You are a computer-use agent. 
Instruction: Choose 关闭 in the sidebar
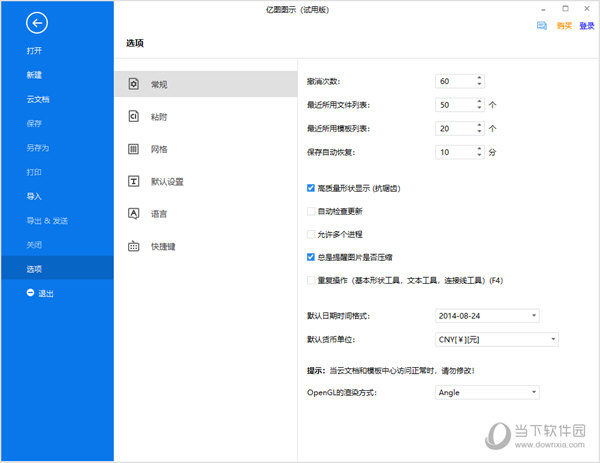pyautogui.click(x=34, y=245)
